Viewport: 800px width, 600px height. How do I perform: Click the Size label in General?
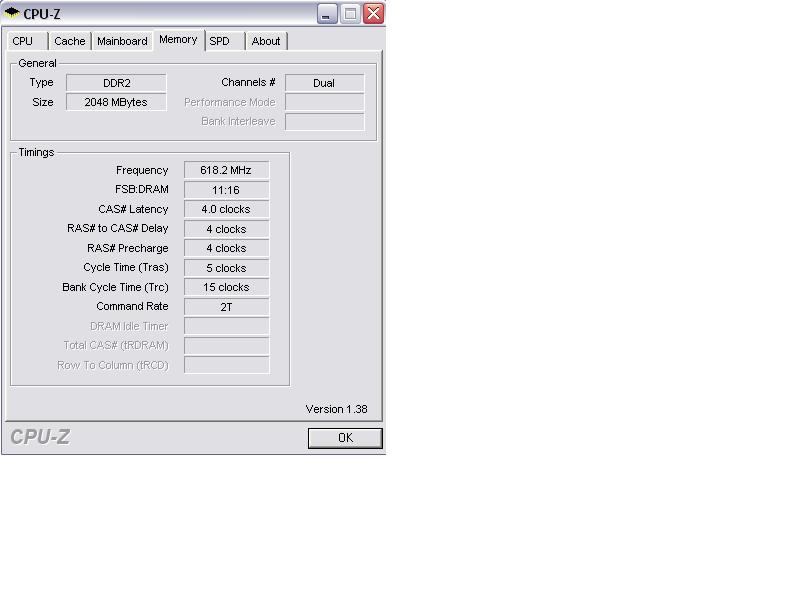point(42,102)
